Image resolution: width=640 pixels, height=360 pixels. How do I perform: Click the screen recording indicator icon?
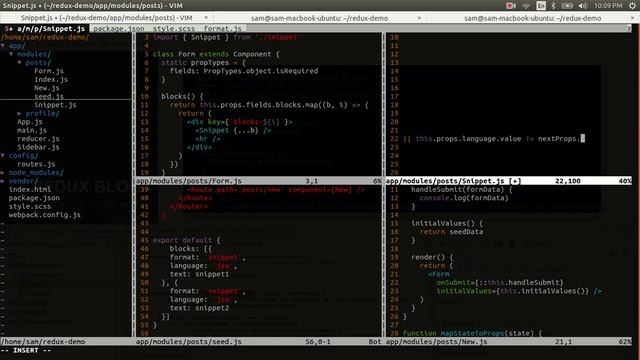coord(510,6)
